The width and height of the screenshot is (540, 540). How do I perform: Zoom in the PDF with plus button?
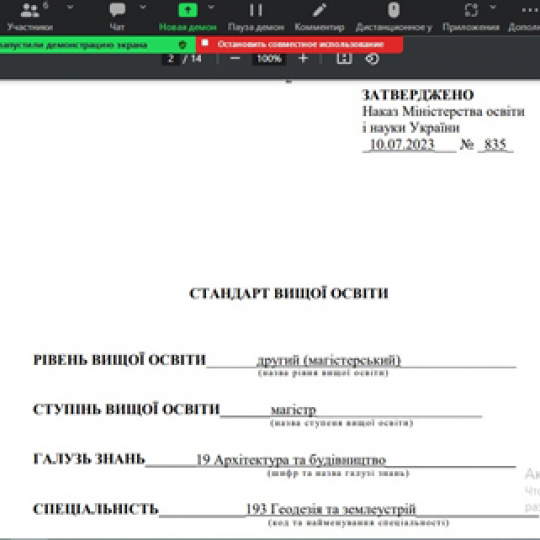pos(303,59)
